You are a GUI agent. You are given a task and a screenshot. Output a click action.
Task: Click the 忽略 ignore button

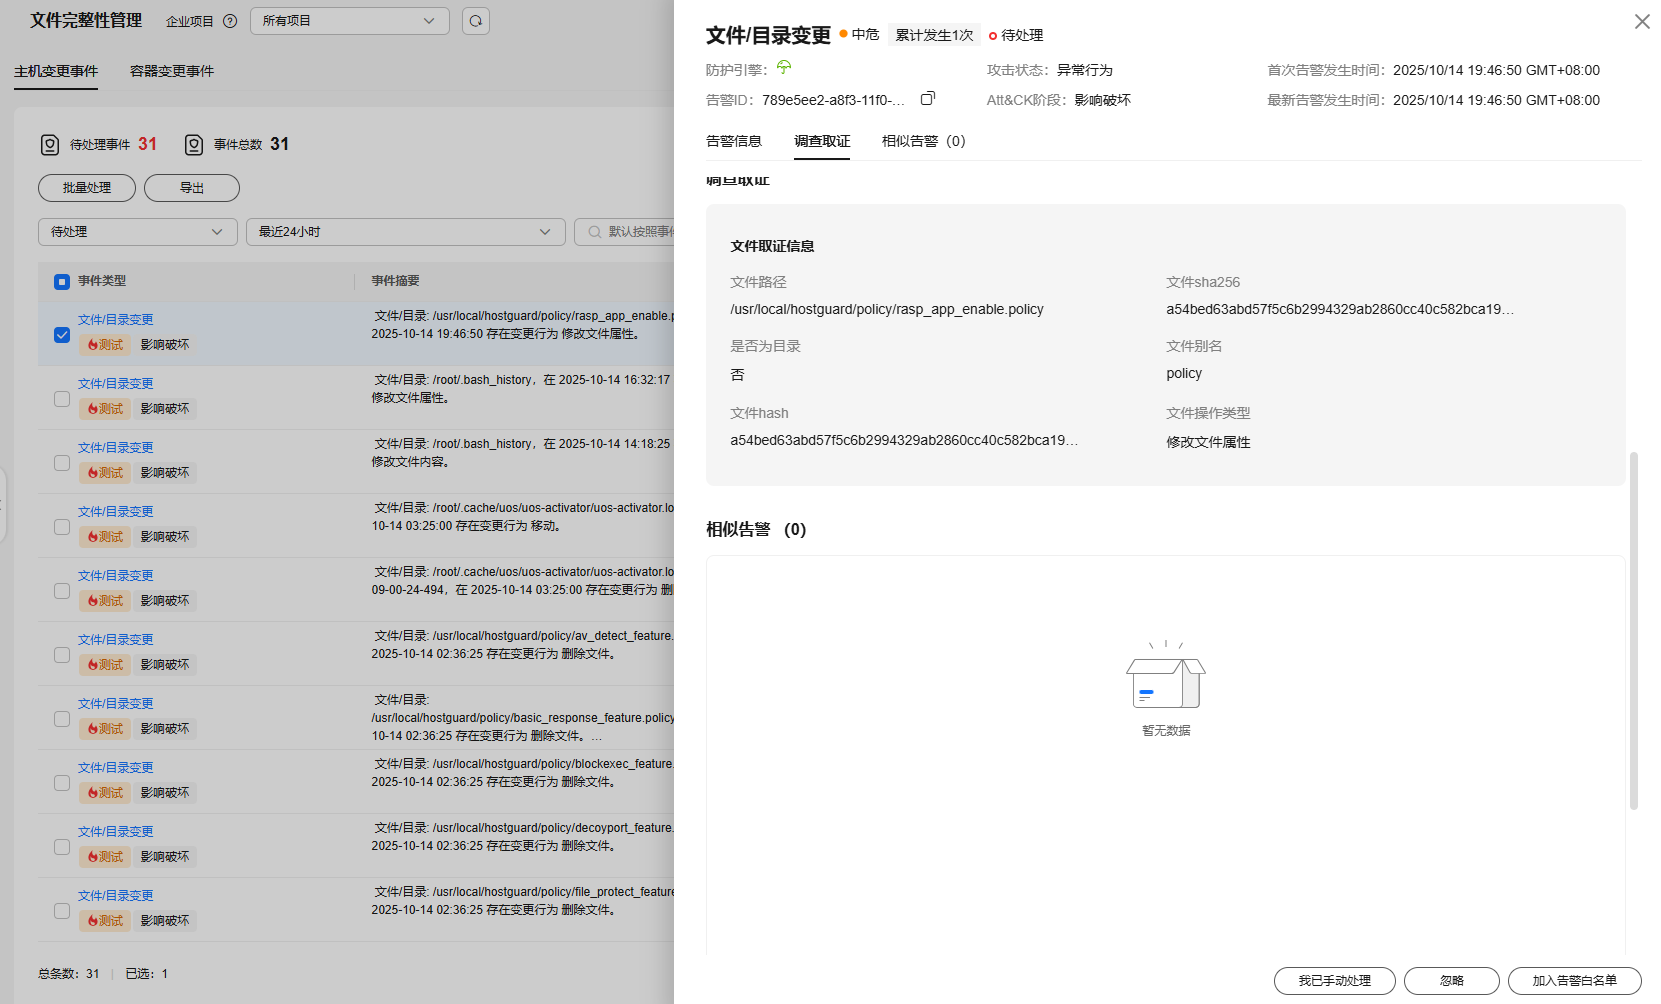pos(1452,981)
